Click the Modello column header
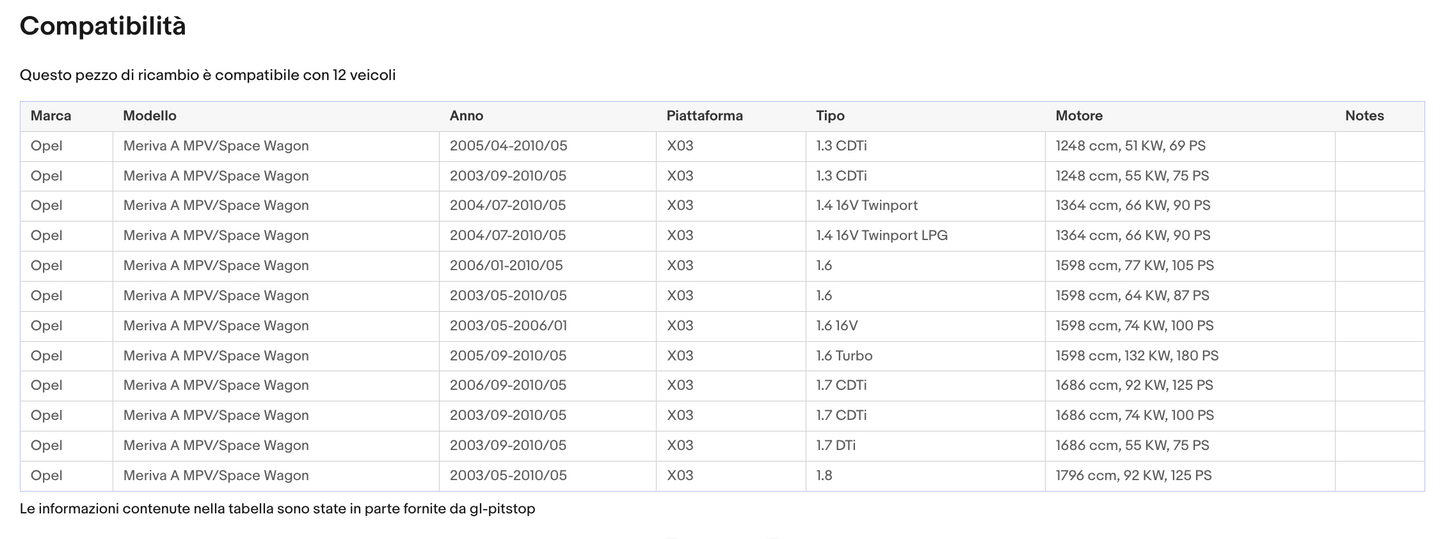This screenshot has height=539, width=1445. [149, 116]
